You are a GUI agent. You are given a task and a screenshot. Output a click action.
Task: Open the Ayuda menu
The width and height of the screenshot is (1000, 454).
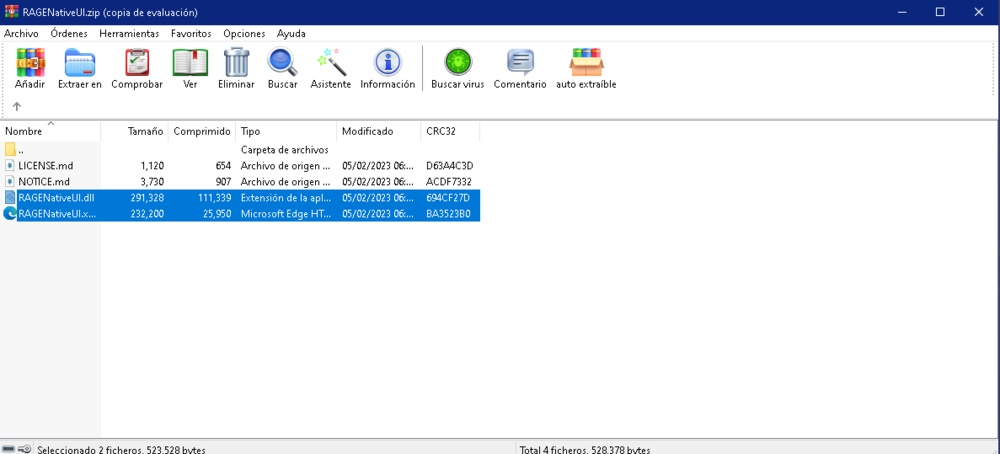(291, 34)
